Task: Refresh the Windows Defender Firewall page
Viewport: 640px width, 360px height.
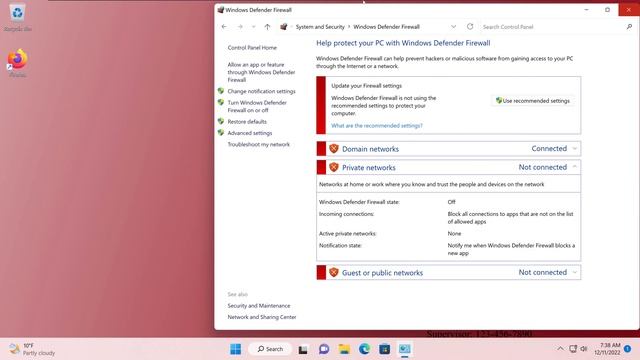Action: [470, 27]
